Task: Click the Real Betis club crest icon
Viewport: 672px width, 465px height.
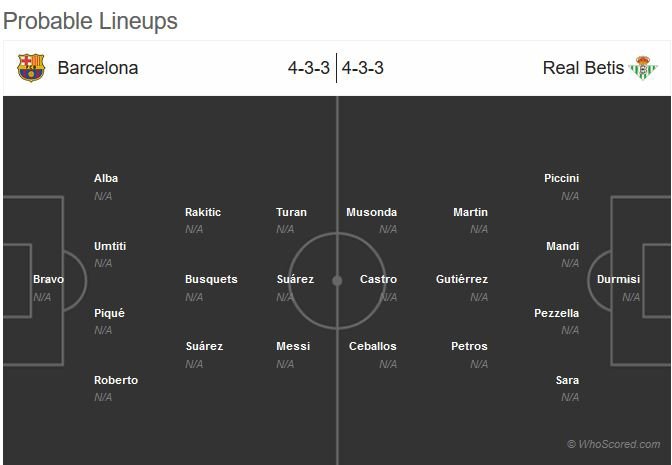Action: (x=643, y=68)
